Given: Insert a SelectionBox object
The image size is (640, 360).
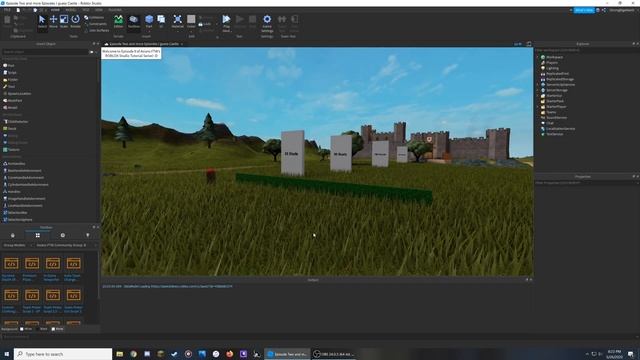Looking at the screenshot, I should [15, 213].
